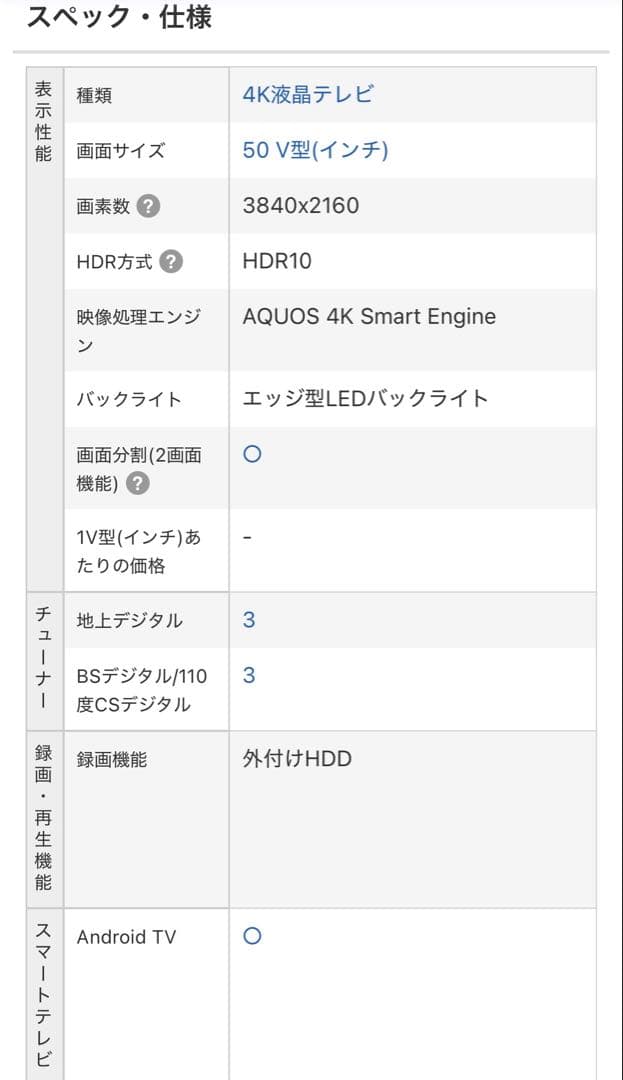
Task: Click the スマートテレビ category label
Action: coord(43,990)
